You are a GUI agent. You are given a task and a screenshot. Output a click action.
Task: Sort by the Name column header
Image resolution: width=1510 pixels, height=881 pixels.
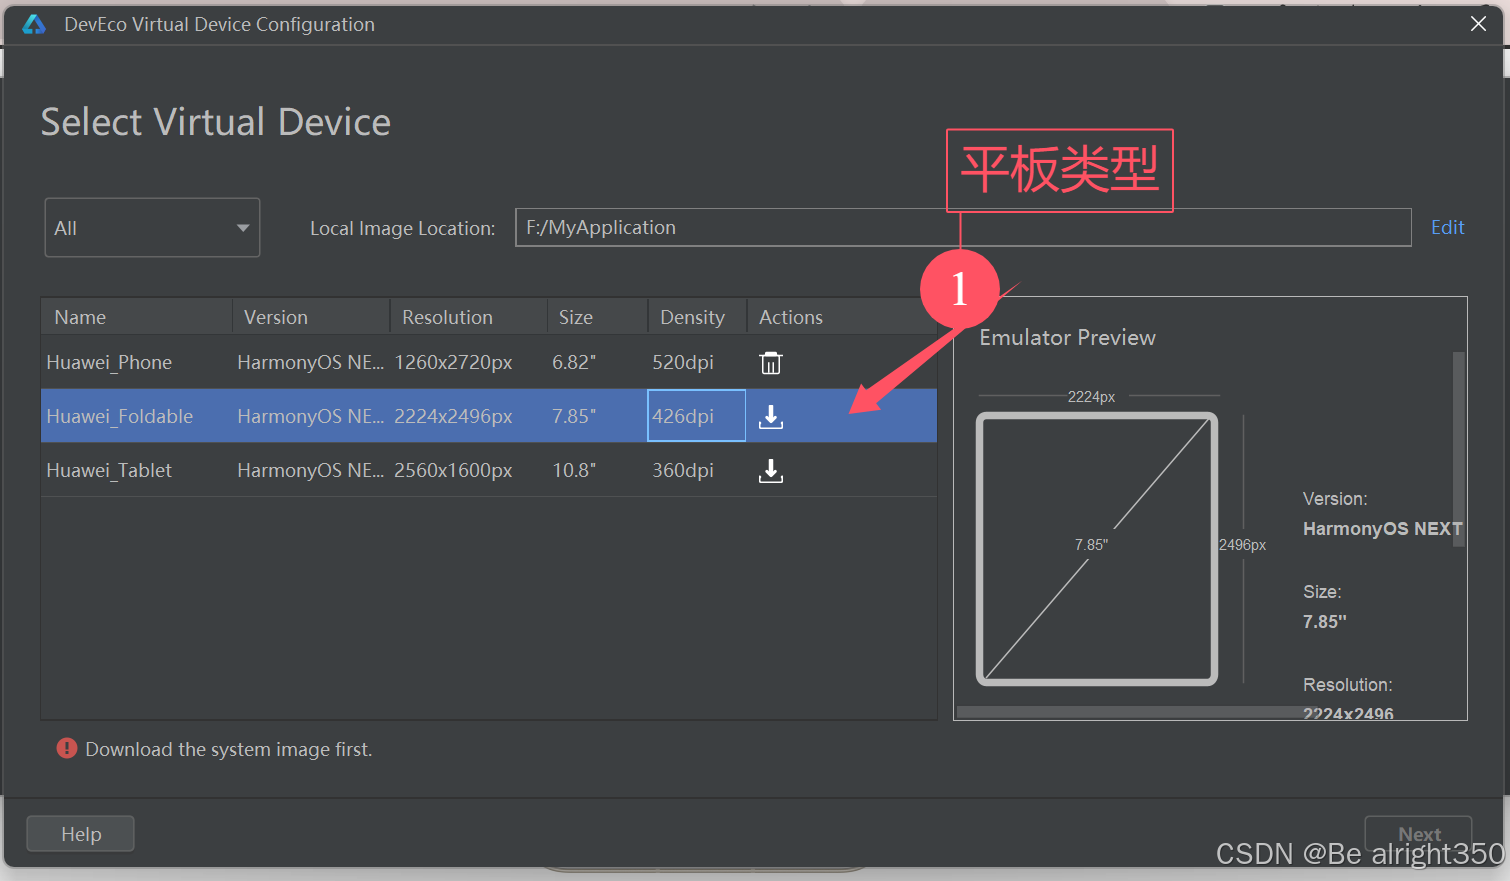137,316
